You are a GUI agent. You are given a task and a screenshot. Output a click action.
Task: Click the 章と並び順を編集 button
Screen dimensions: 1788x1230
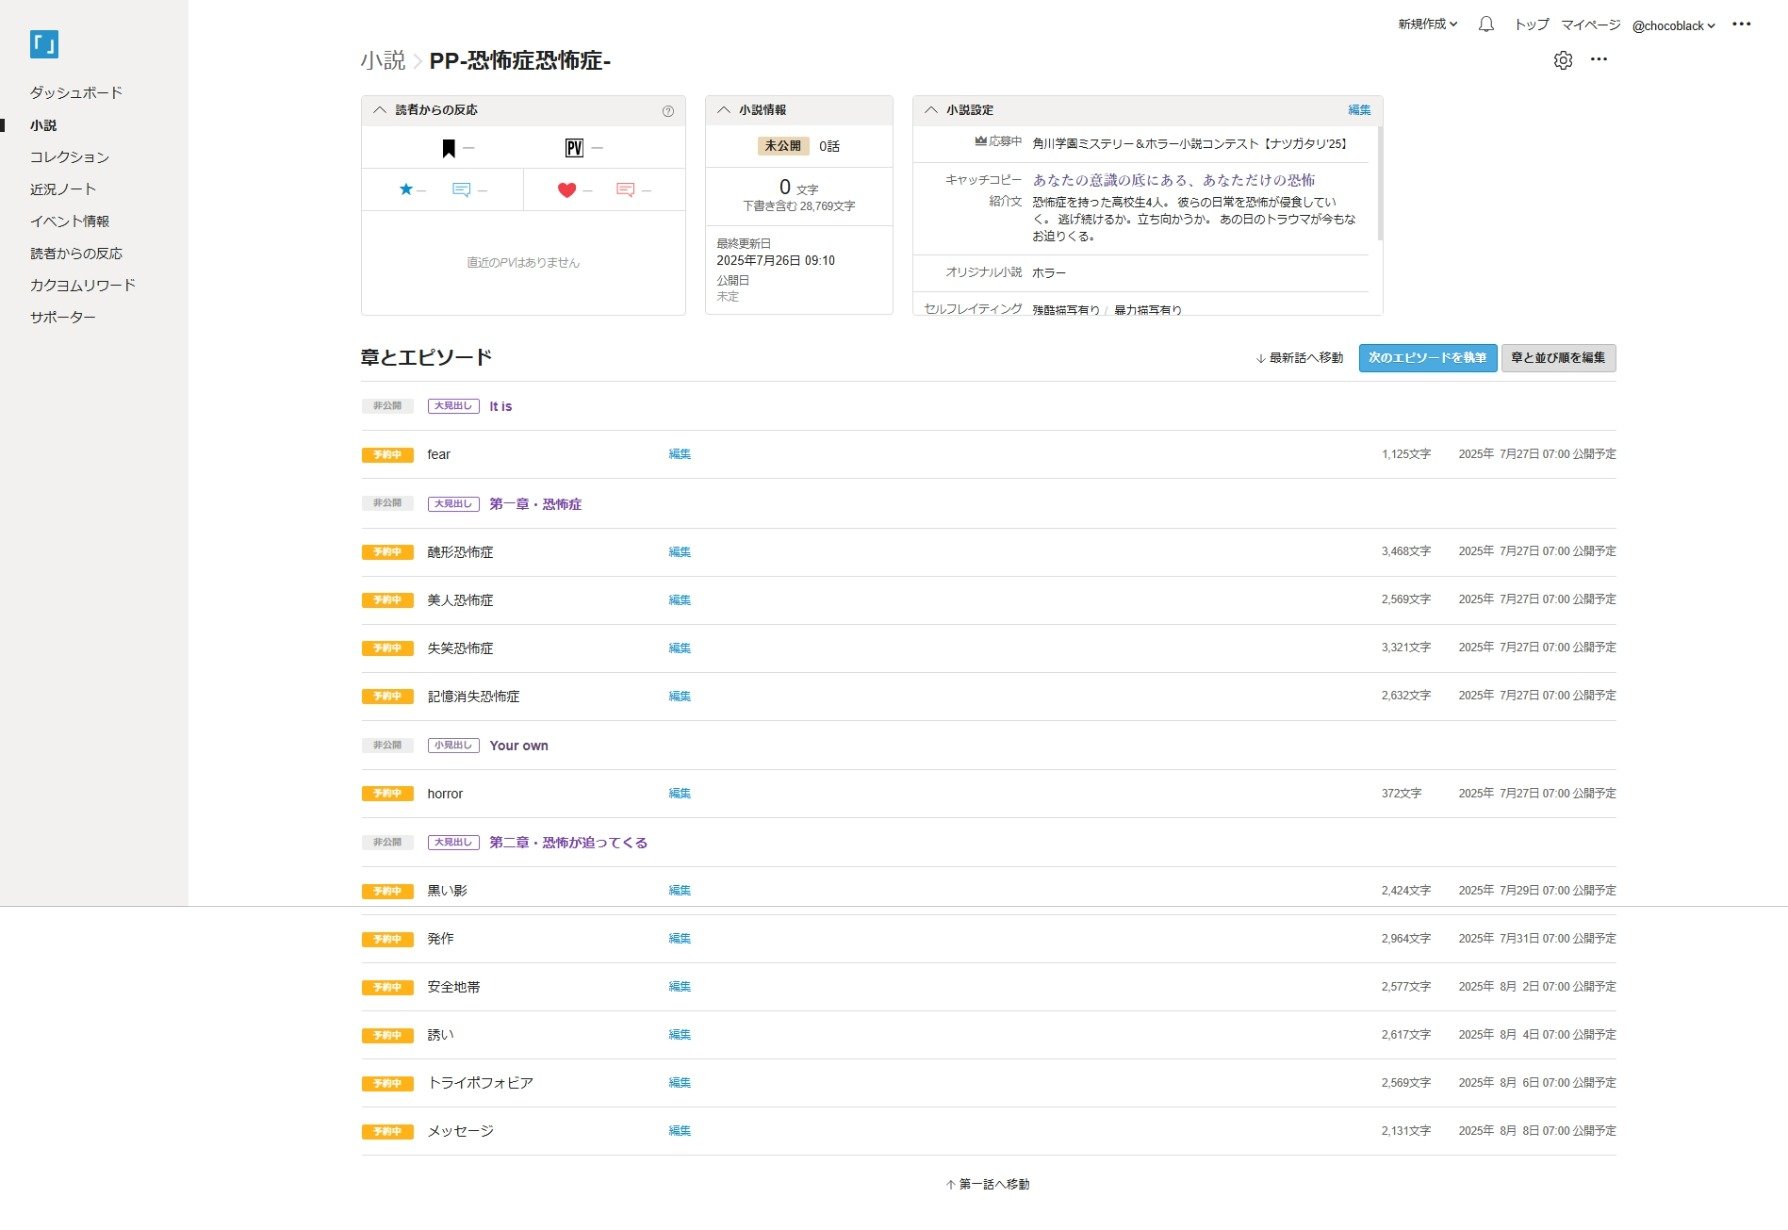[x=1557, y=358]
